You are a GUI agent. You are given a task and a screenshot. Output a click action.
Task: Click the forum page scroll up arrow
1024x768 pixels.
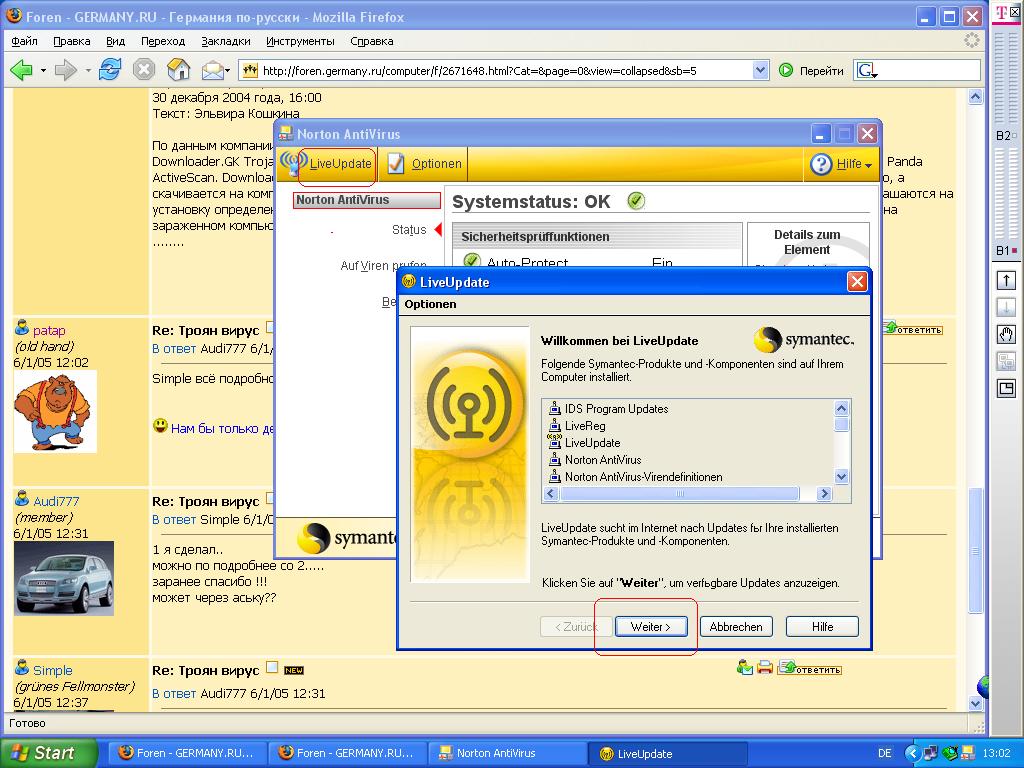(x=976, y=97)
